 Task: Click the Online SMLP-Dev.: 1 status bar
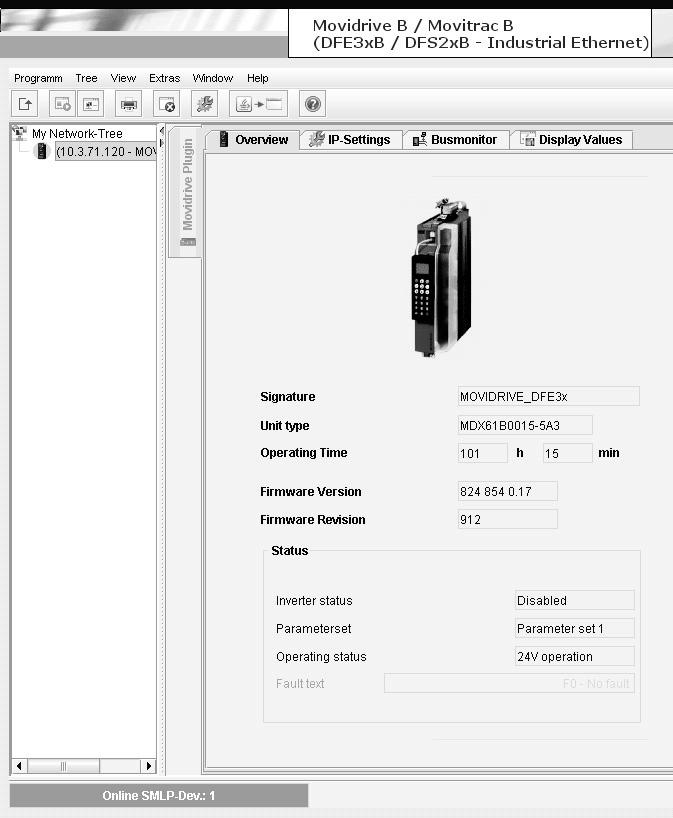[159, 796]
